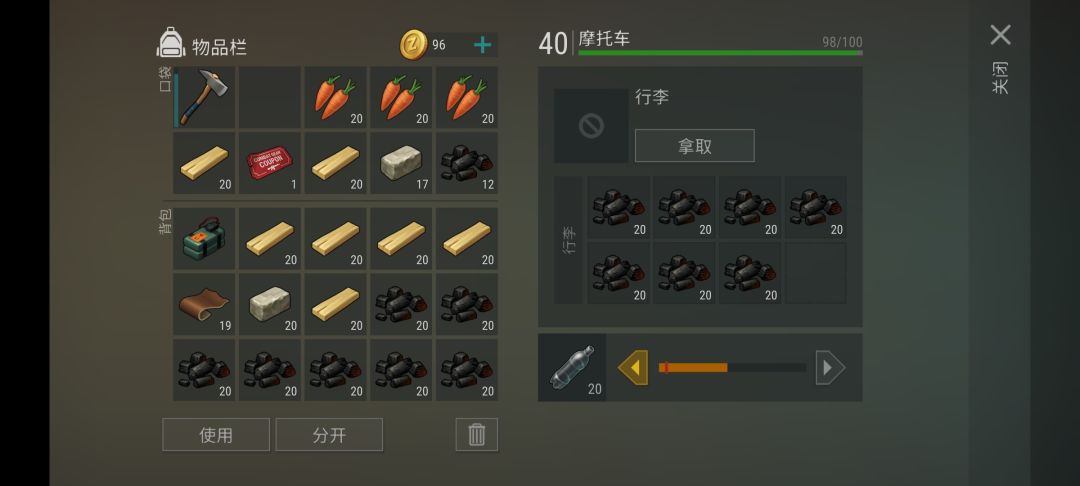Select the leather item with count 19
This screenshot has width=1080, height=486.
[x=205, y=304]
